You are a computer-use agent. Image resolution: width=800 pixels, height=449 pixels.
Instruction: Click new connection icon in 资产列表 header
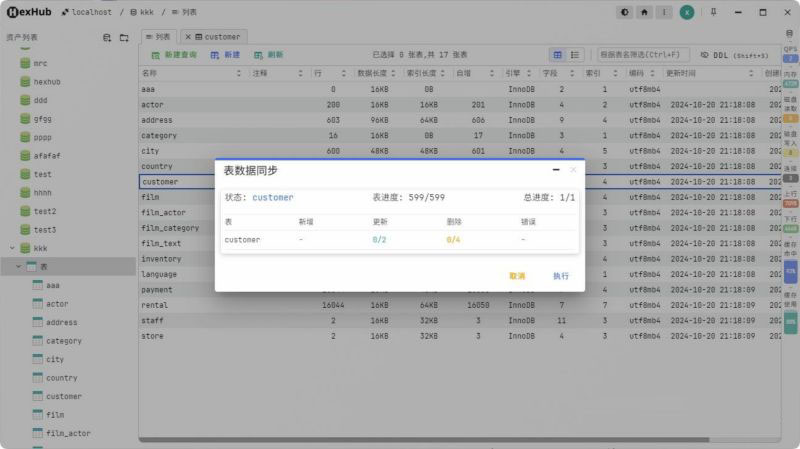(107, 37)
